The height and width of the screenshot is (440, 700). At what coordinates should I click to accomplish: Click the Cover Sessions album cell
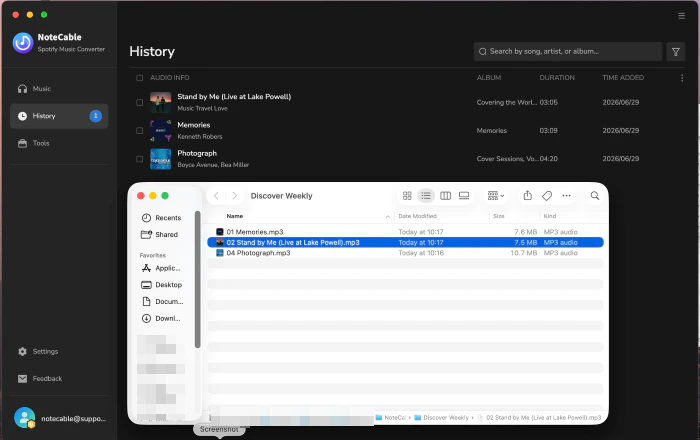coord(507,159)
